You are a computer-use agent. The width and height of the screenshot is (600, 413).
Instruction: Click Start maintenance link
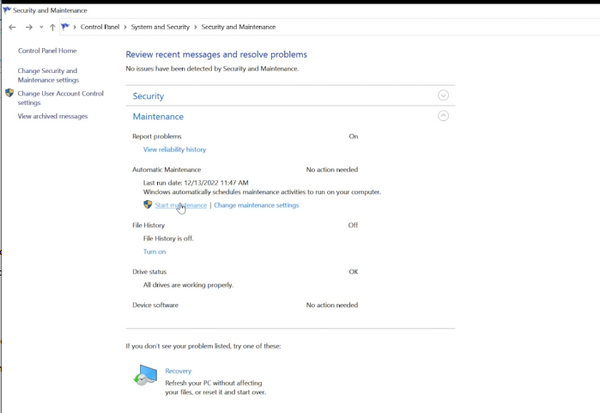181,205
